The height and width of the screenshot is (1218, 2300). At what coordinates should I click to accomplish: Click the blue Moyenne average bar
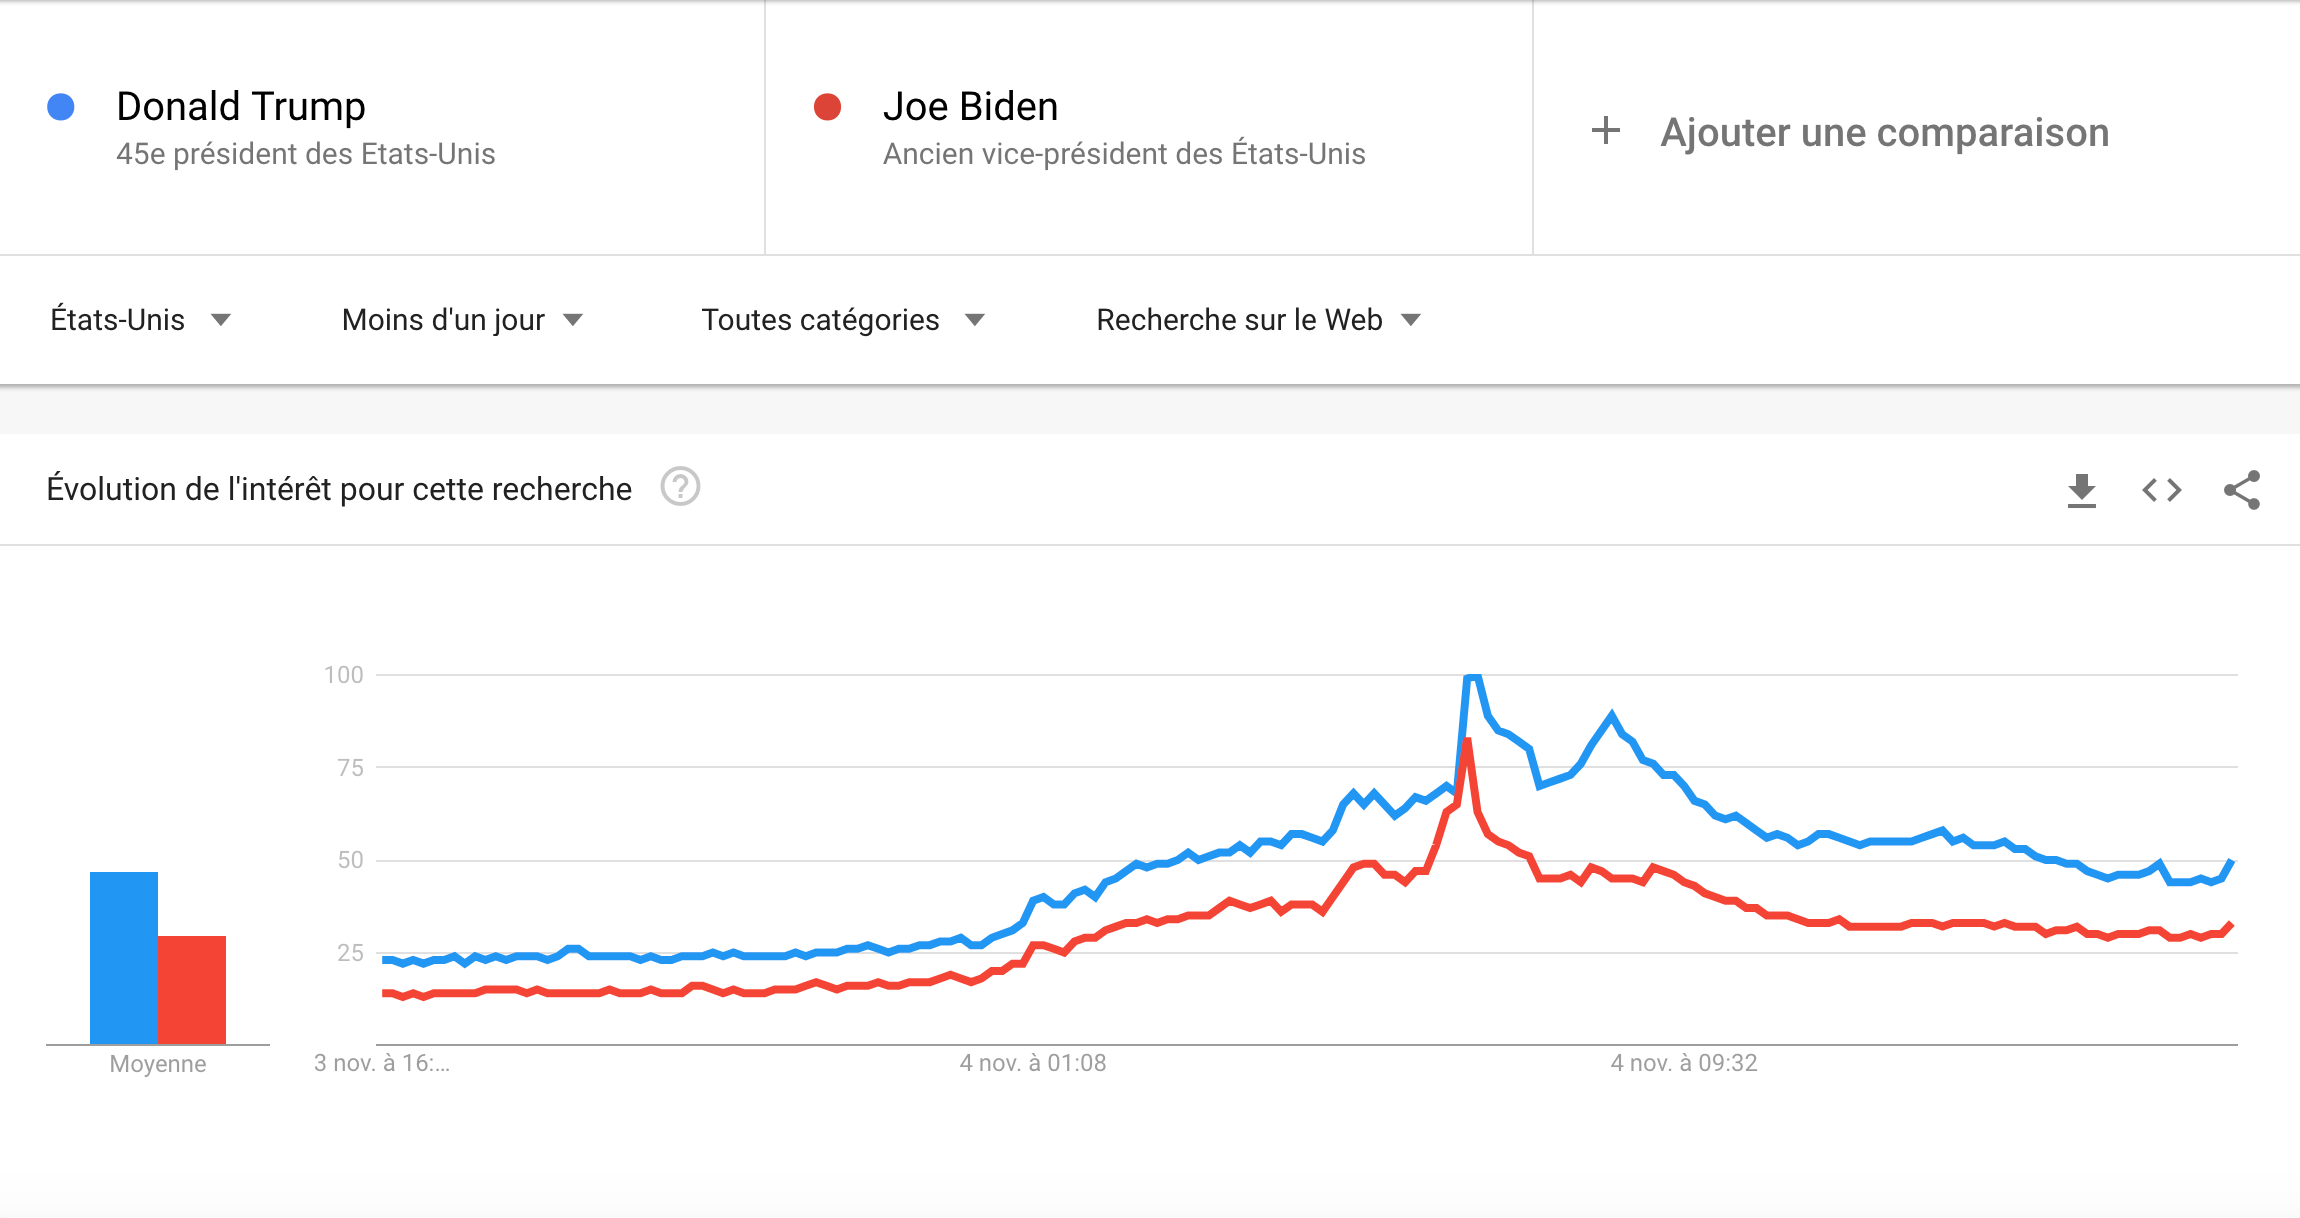click(124, 957)
